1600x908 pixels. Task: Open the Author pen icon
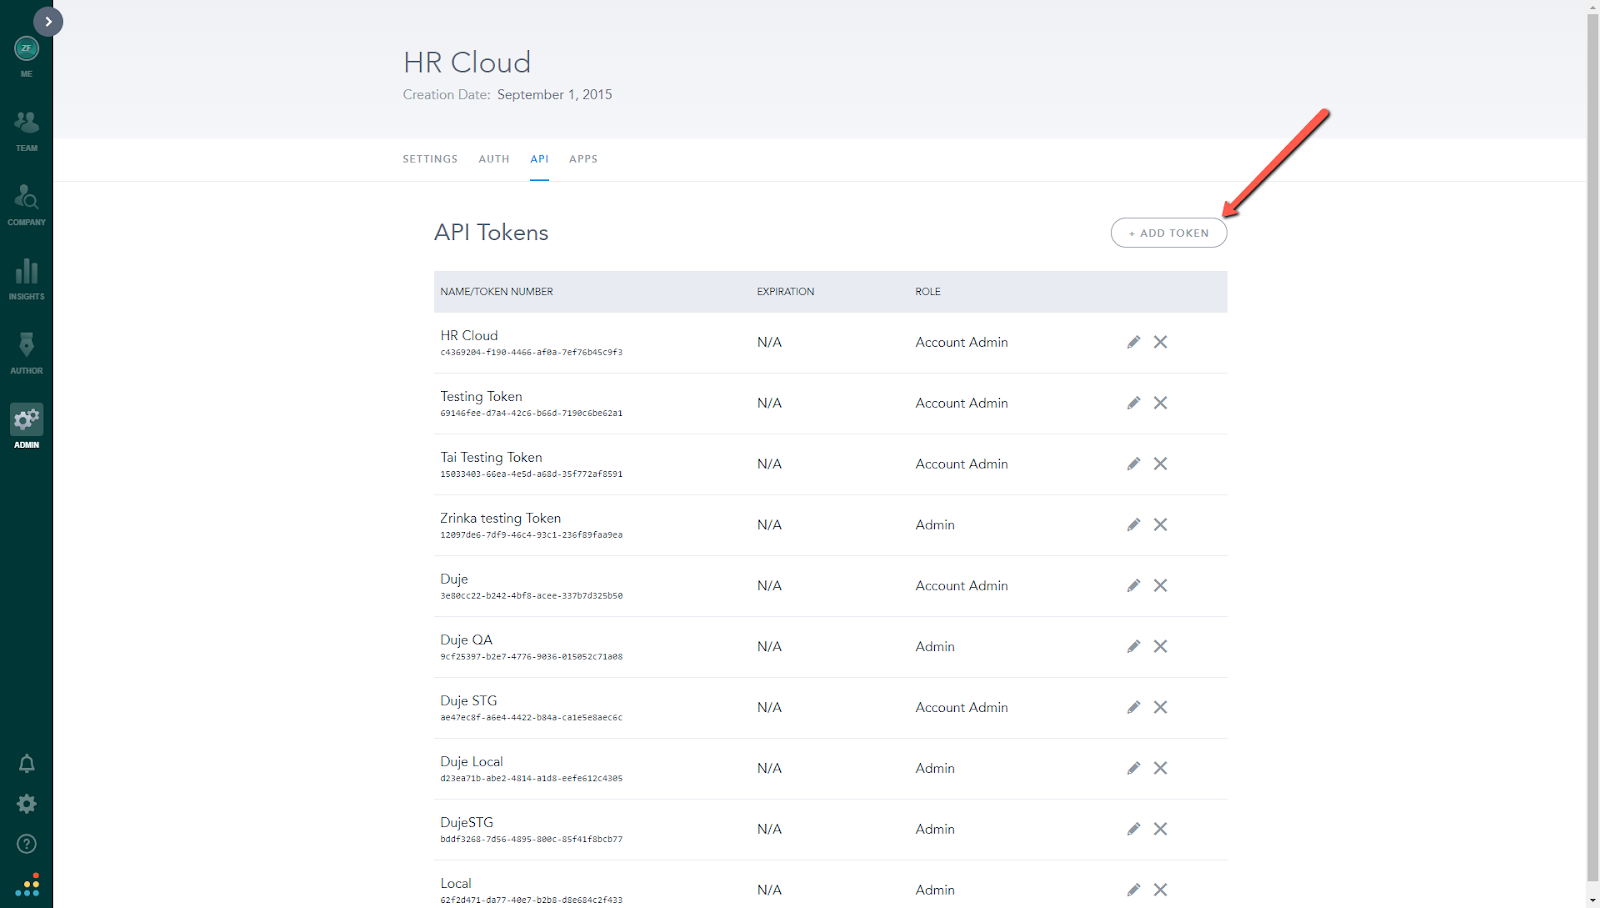(x=26, y=345)
